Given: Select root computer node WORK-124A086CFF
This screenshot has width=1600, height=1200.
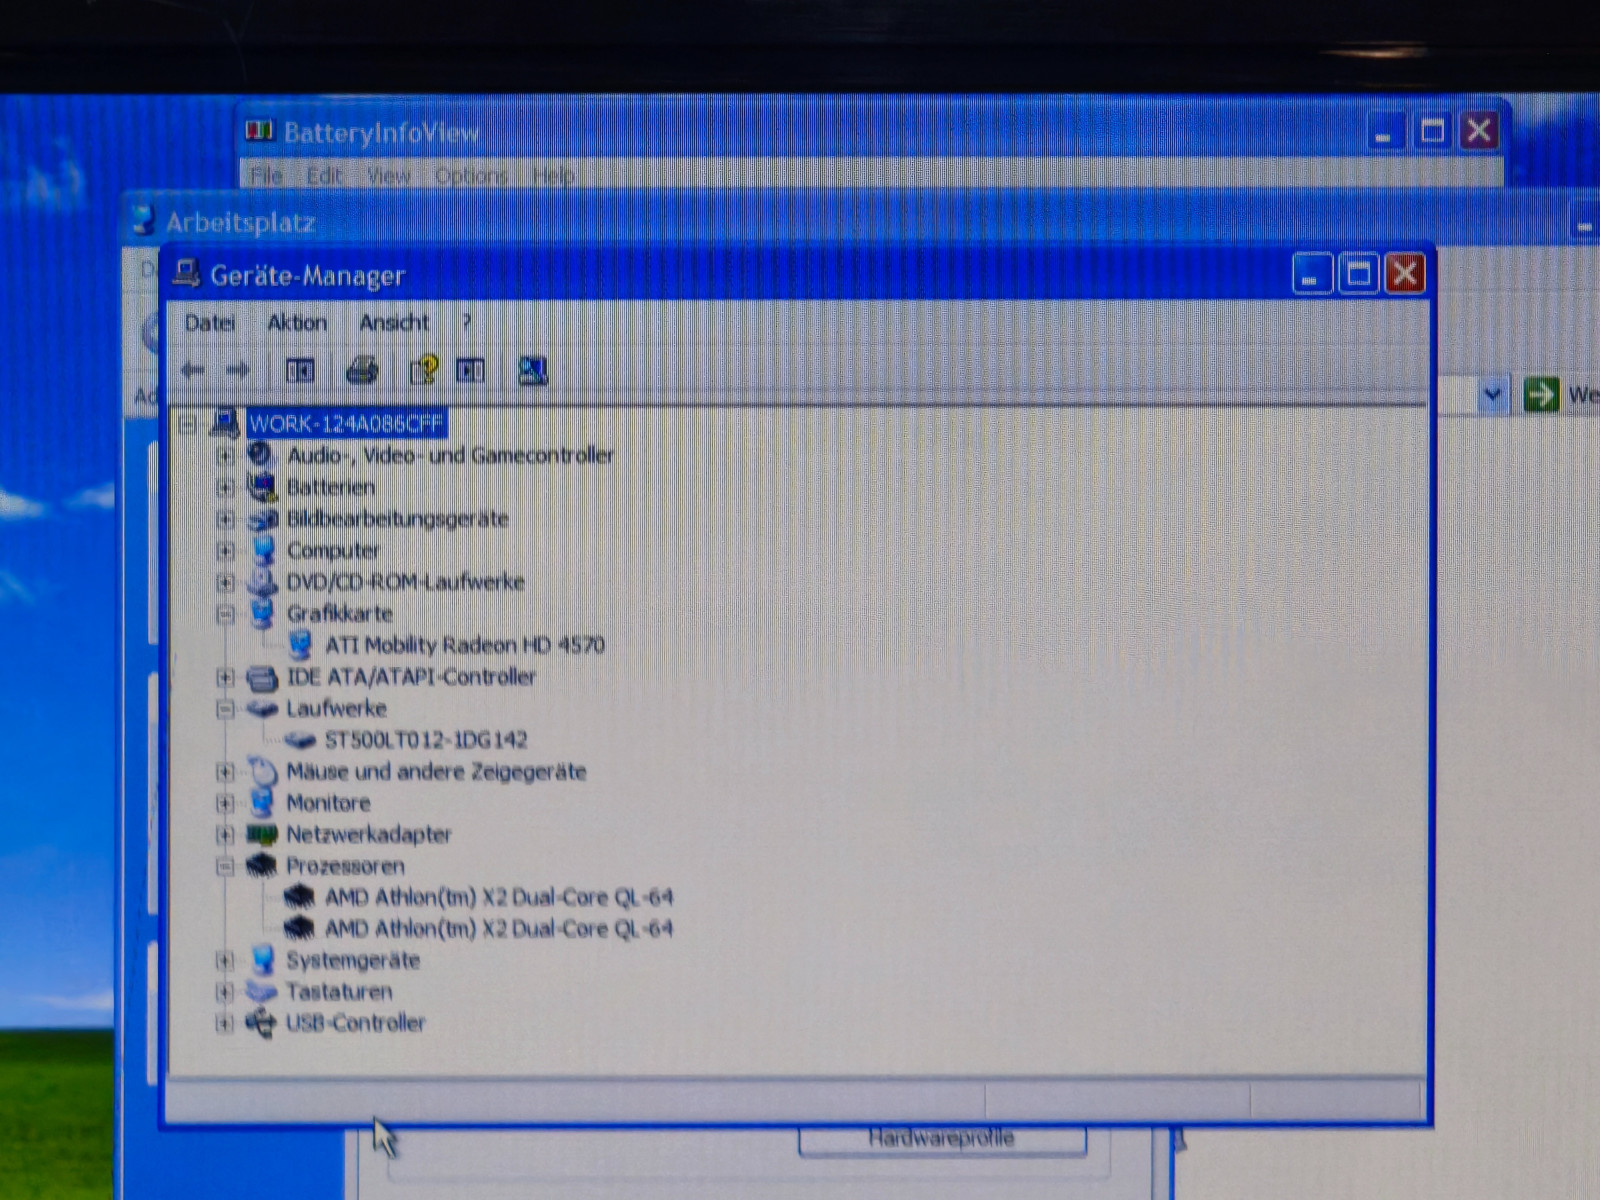Looking at the screenshot, I should point(345,424).
